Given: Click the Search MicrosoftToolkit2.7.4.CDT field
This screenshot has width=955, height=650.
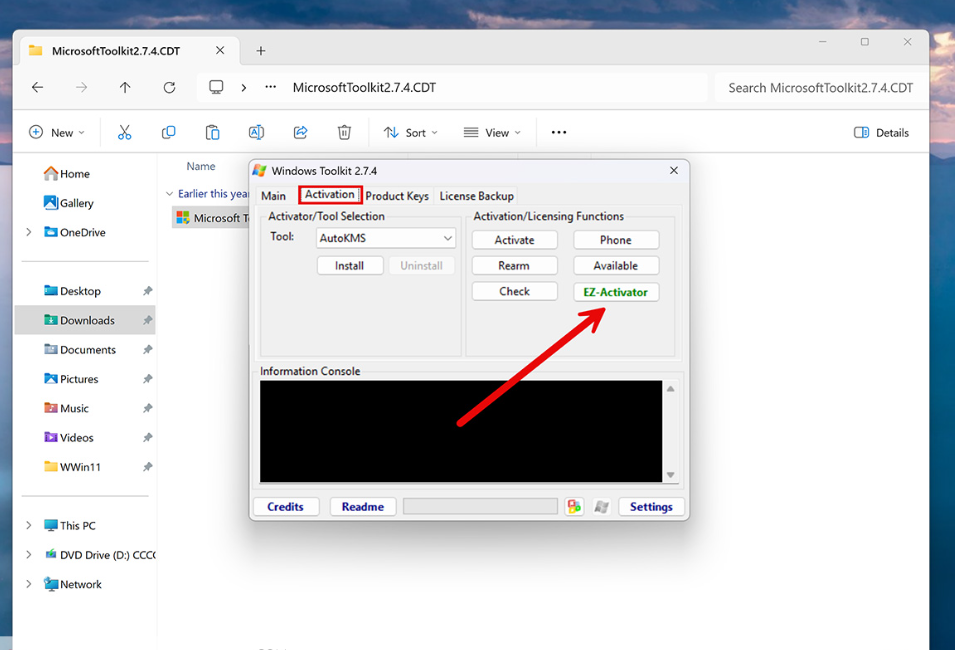Looking at the screenshot, I should click(x=820, y=87).
